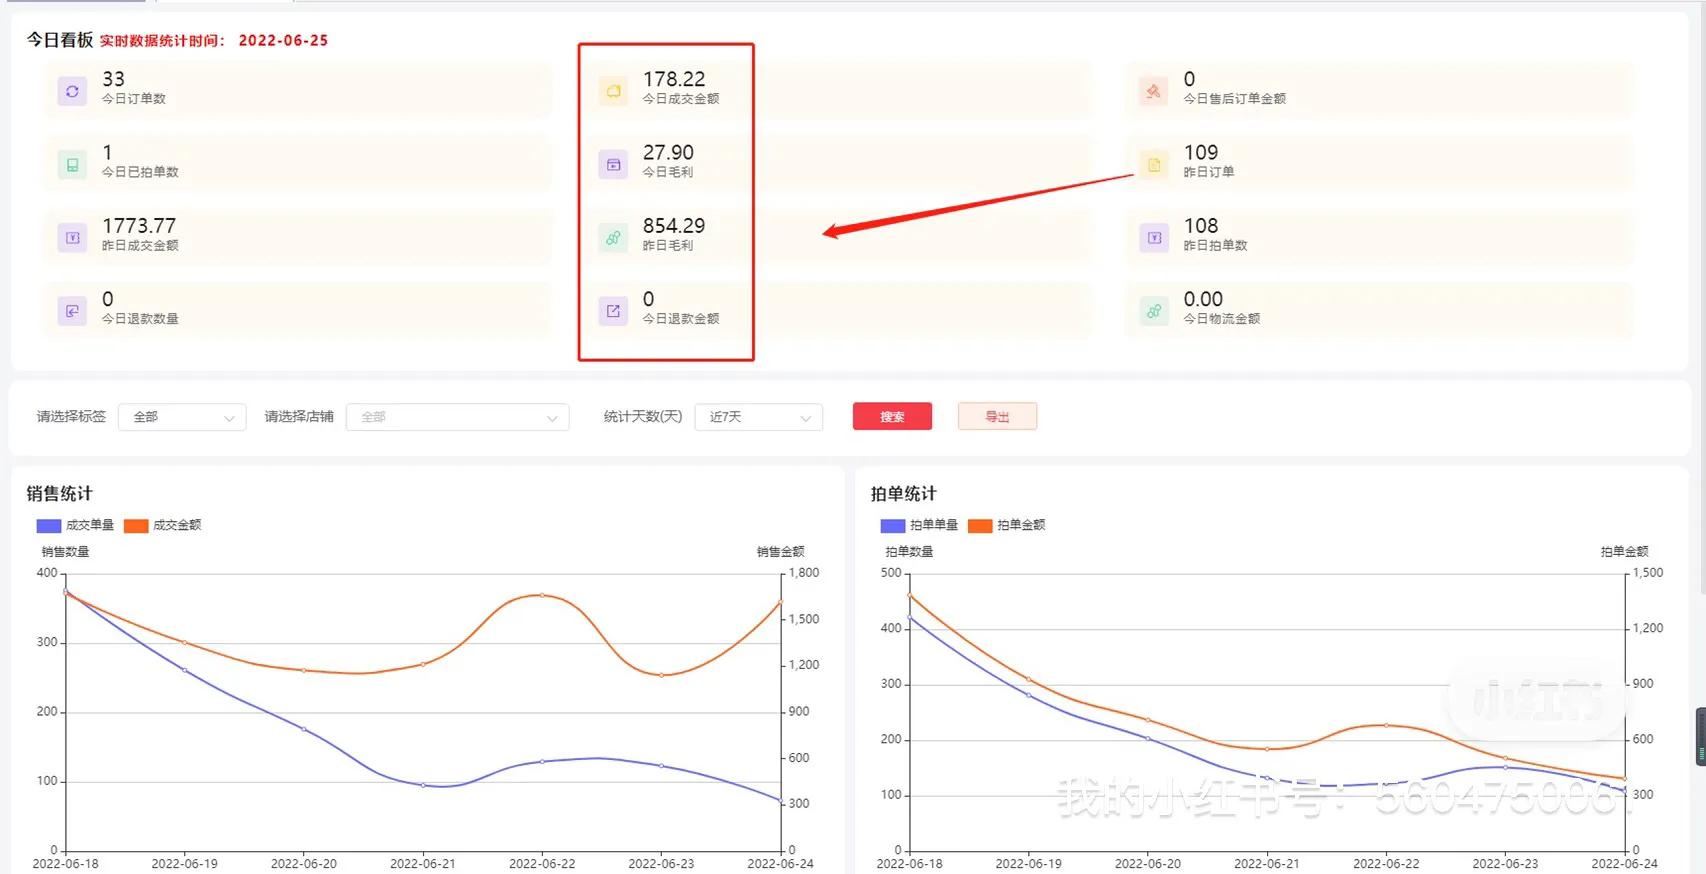Viewport: 1706px width, 874px height.
Task: Click the 今日退款金额 label
Action: [x=681, y=319]
